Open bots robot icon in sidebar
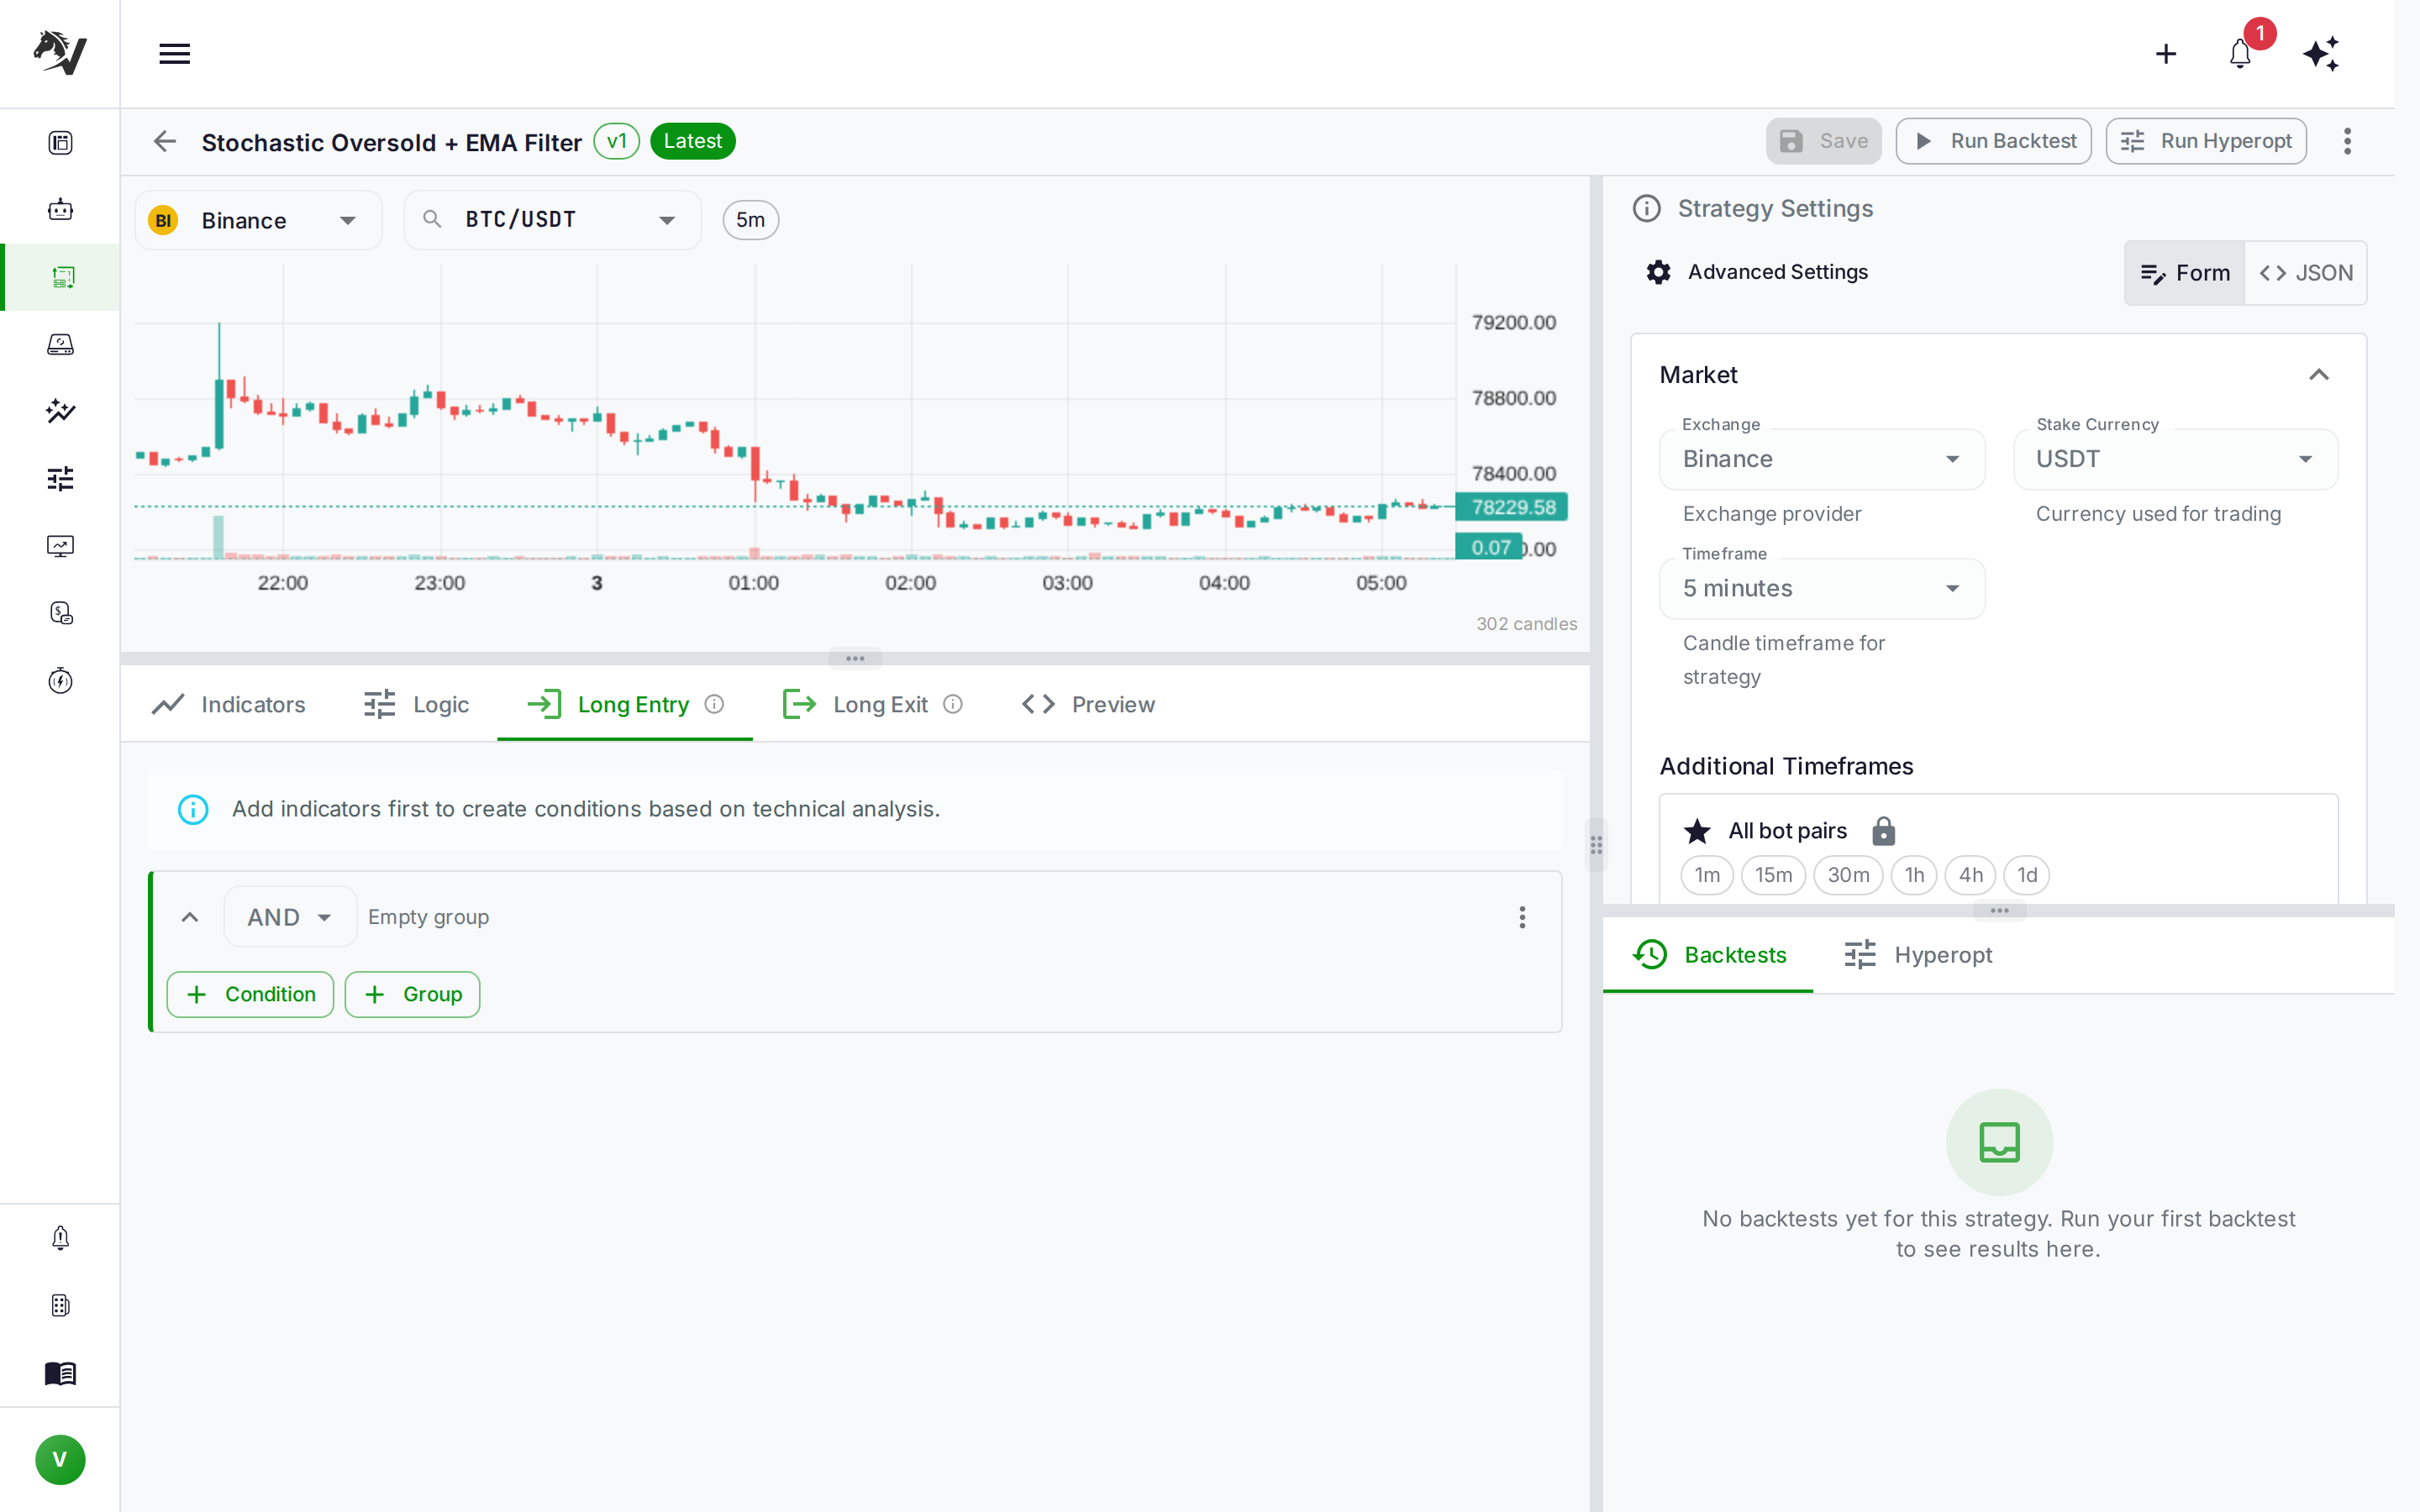2420x1512 pixels. point(60,210)
